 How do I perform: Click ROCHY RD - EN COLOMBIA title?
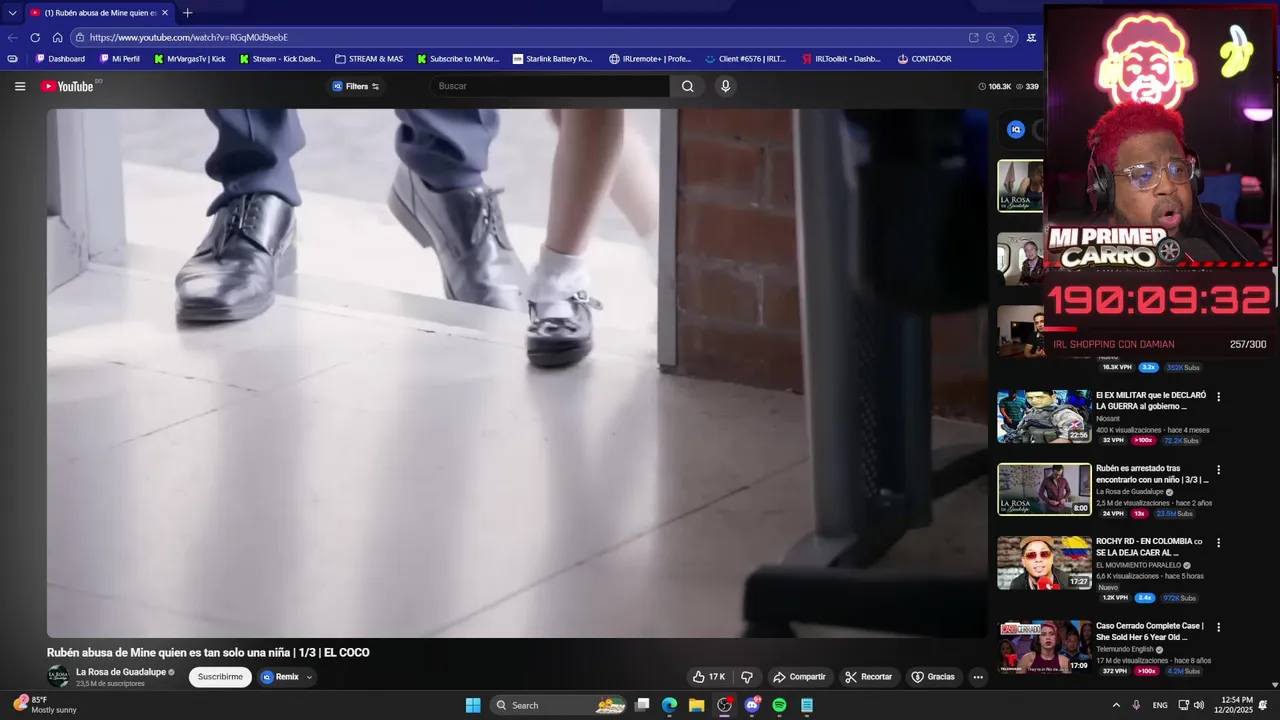(1149, 547)
